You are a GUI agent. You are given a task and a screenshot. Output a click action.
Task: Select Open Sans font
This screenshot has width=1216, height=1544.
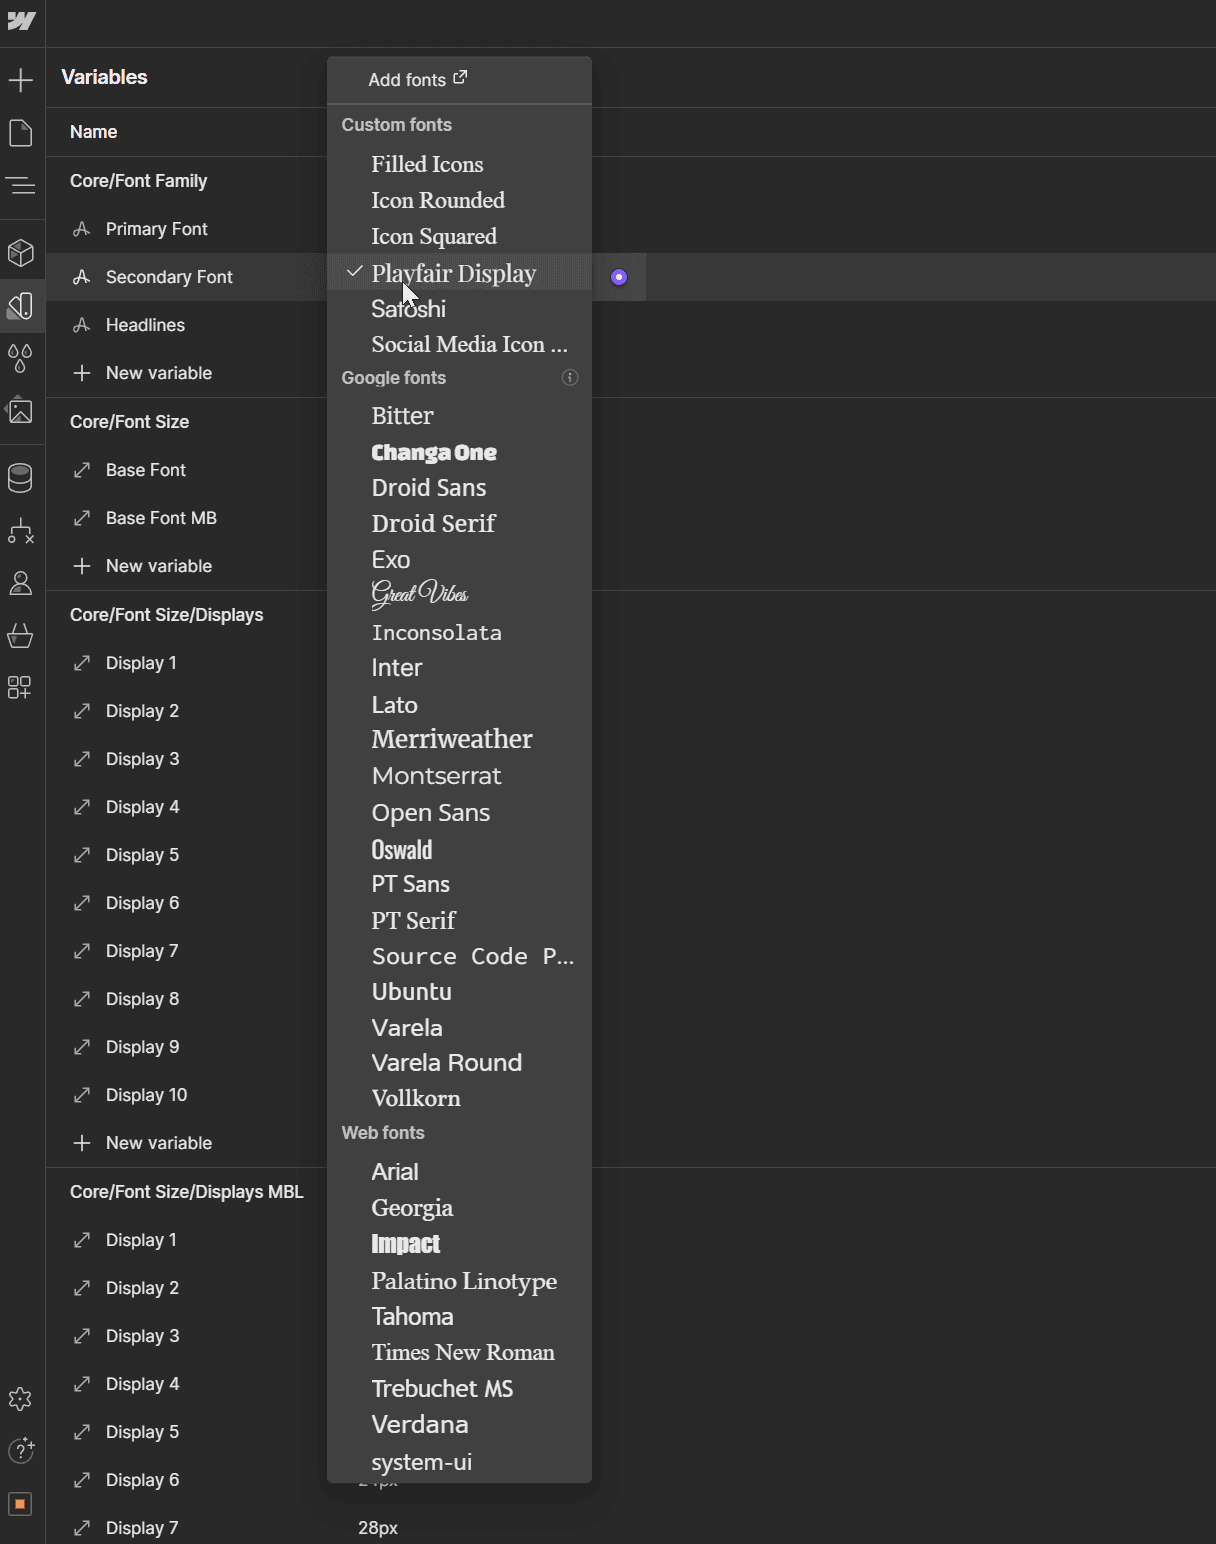point(459,812)
